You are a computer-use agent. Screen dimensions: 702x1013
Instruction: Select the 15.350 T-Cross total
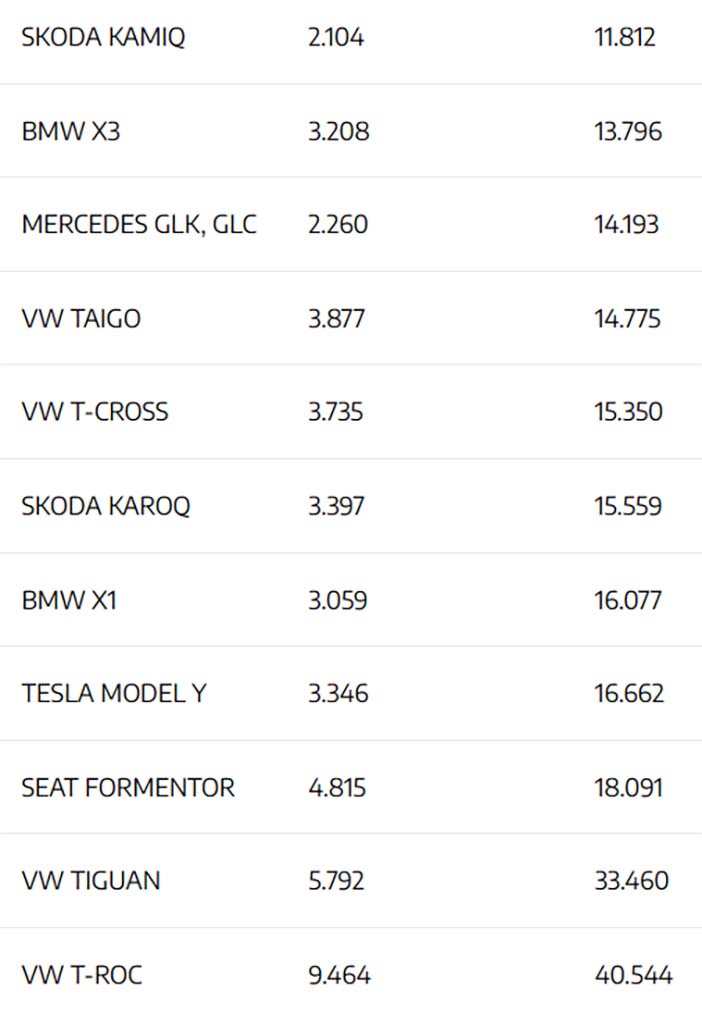(628, 412)
